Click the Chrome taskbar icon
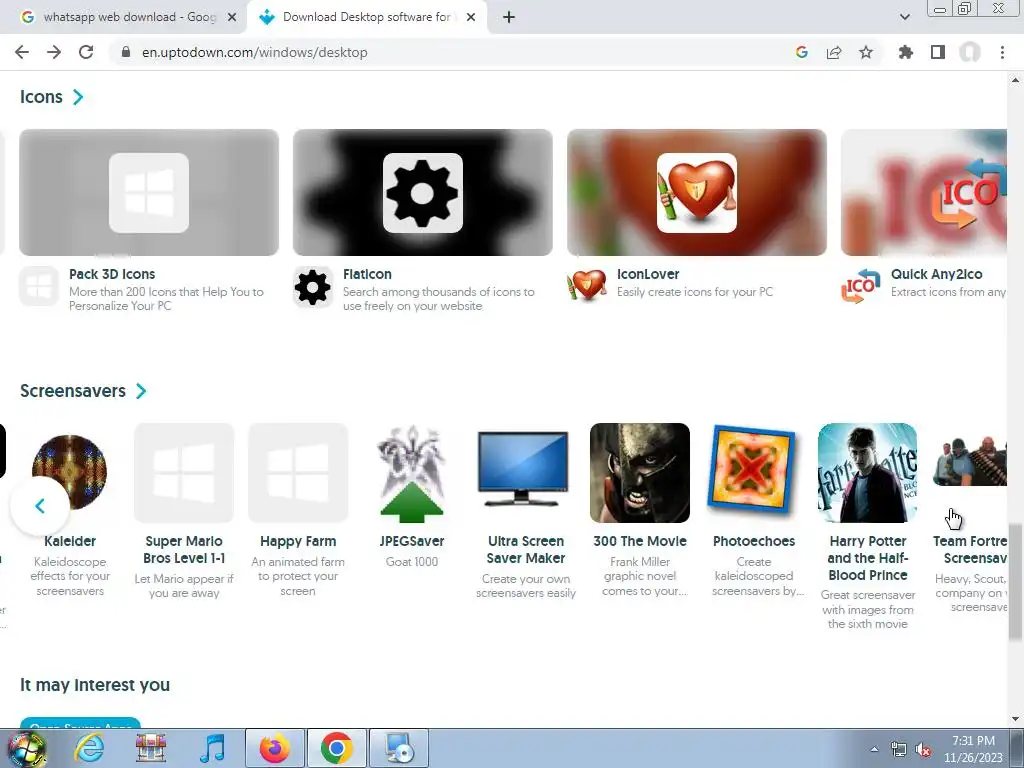1024x768 pixels. click(x=337, y=748)
